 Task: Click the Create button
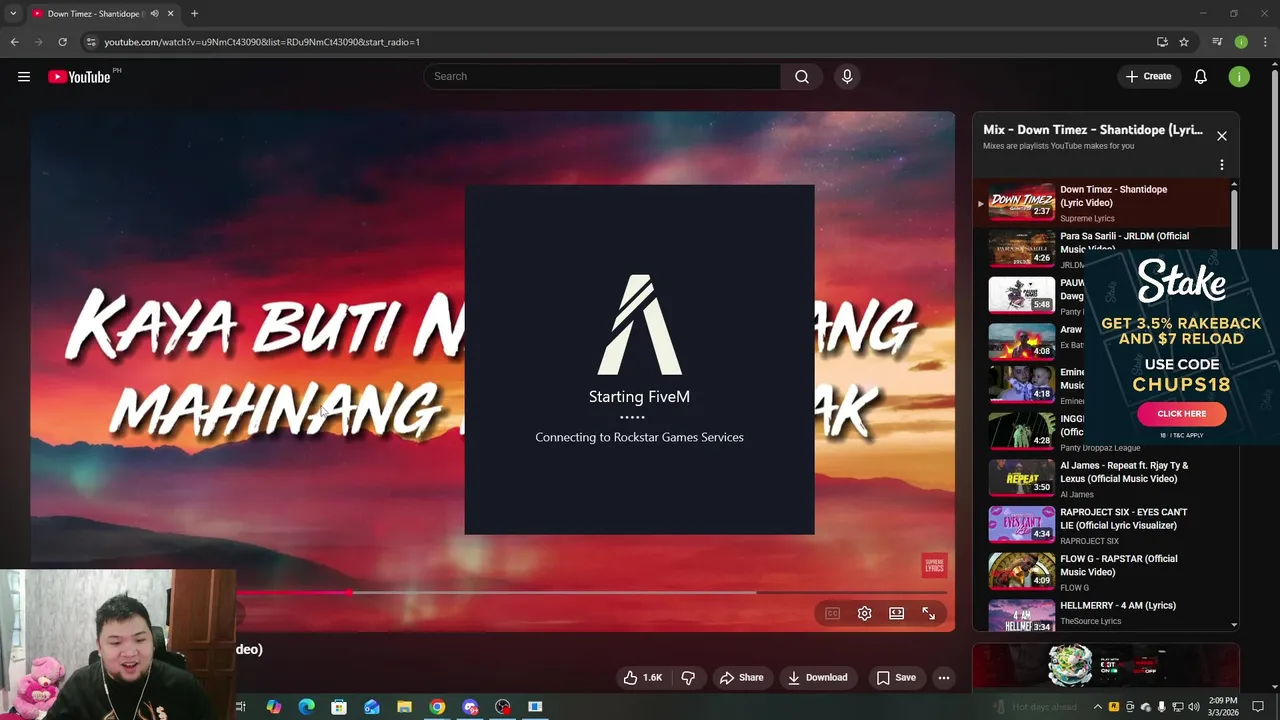pos(1148,77)
